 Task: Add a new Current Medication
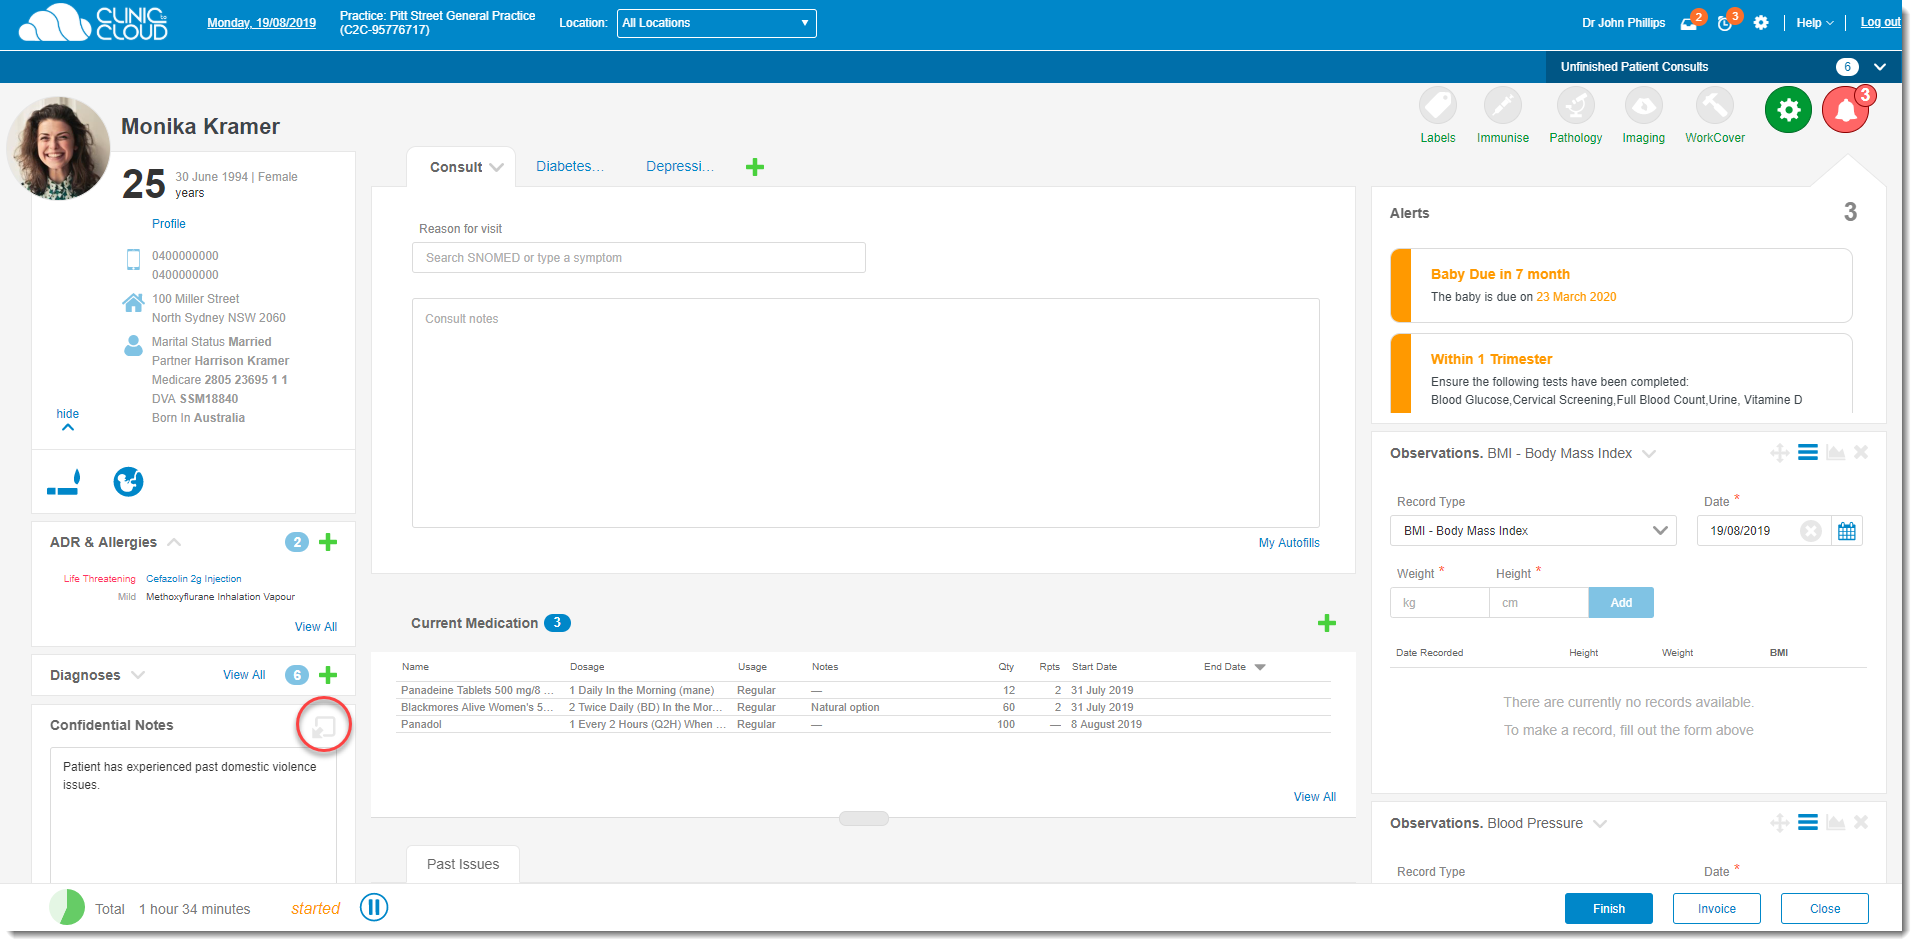pos(1327,623)
